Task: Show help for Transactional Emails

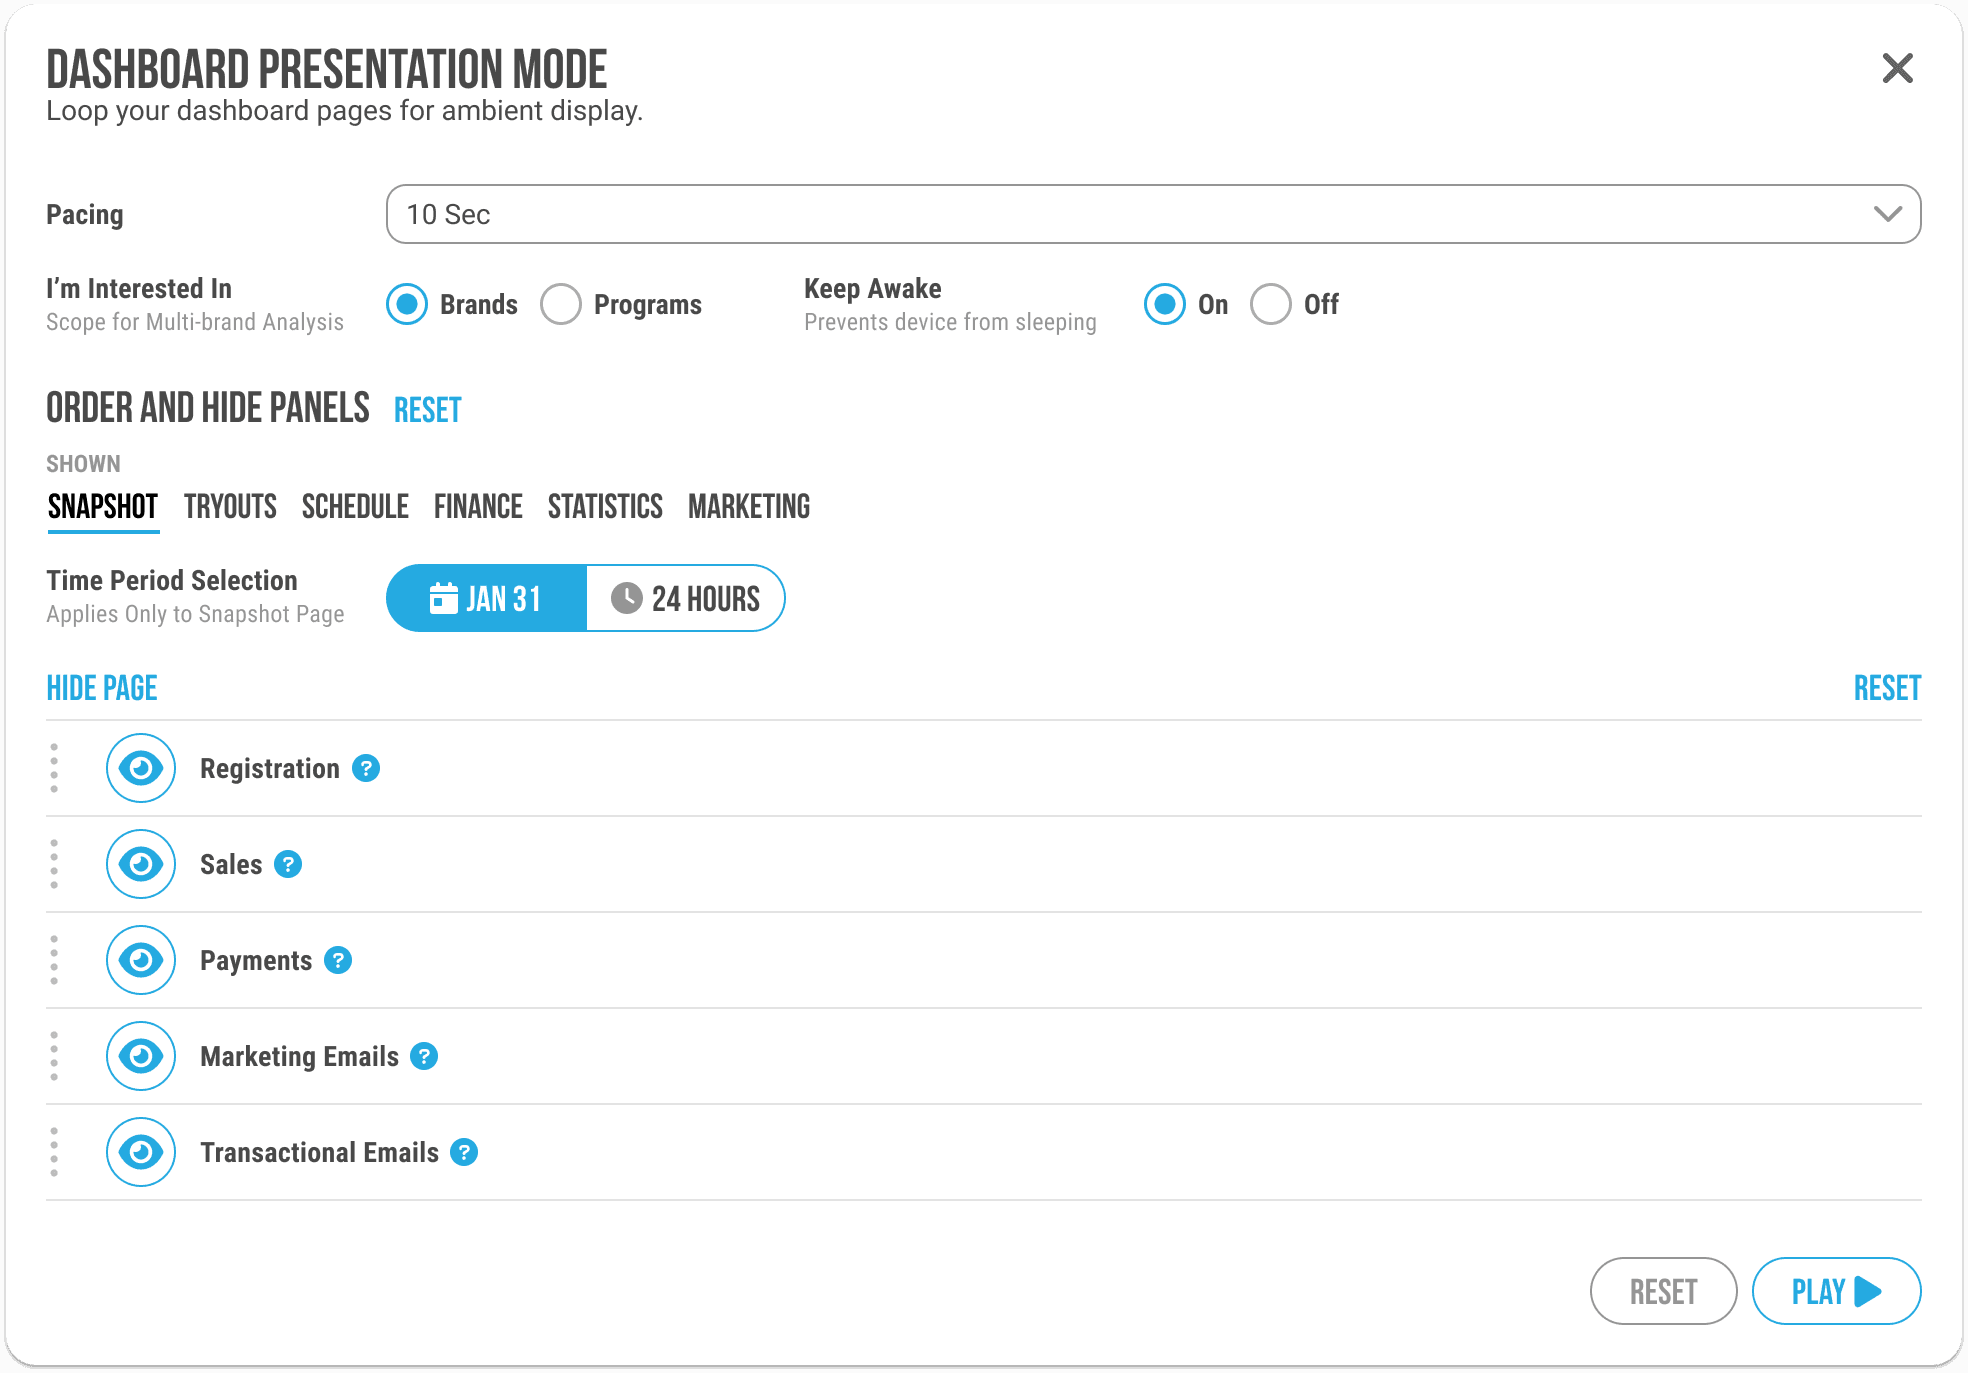Action: [x=464, y=1152]
